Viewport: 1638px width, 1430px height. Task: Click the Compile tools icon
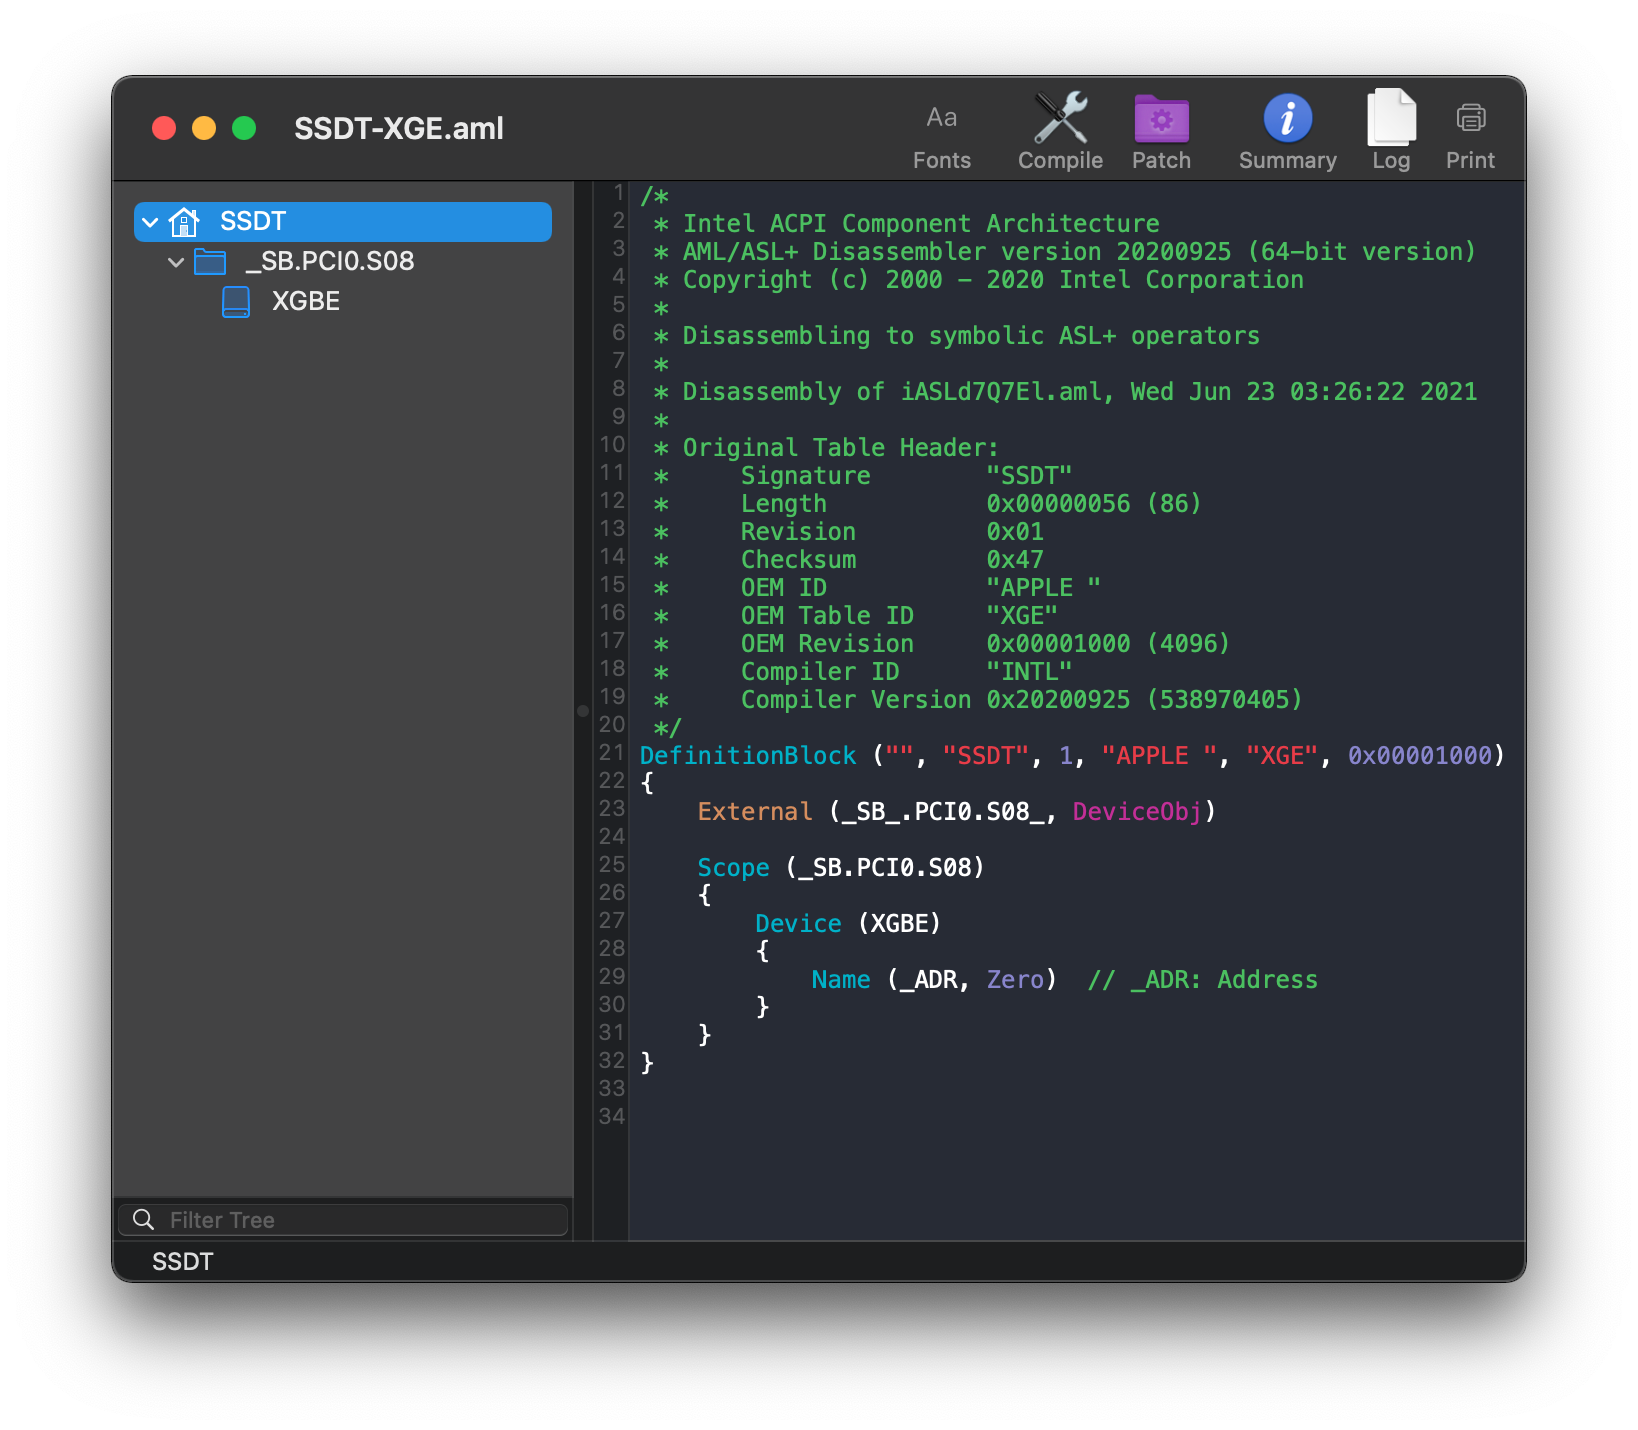(x=1060, y=118)
